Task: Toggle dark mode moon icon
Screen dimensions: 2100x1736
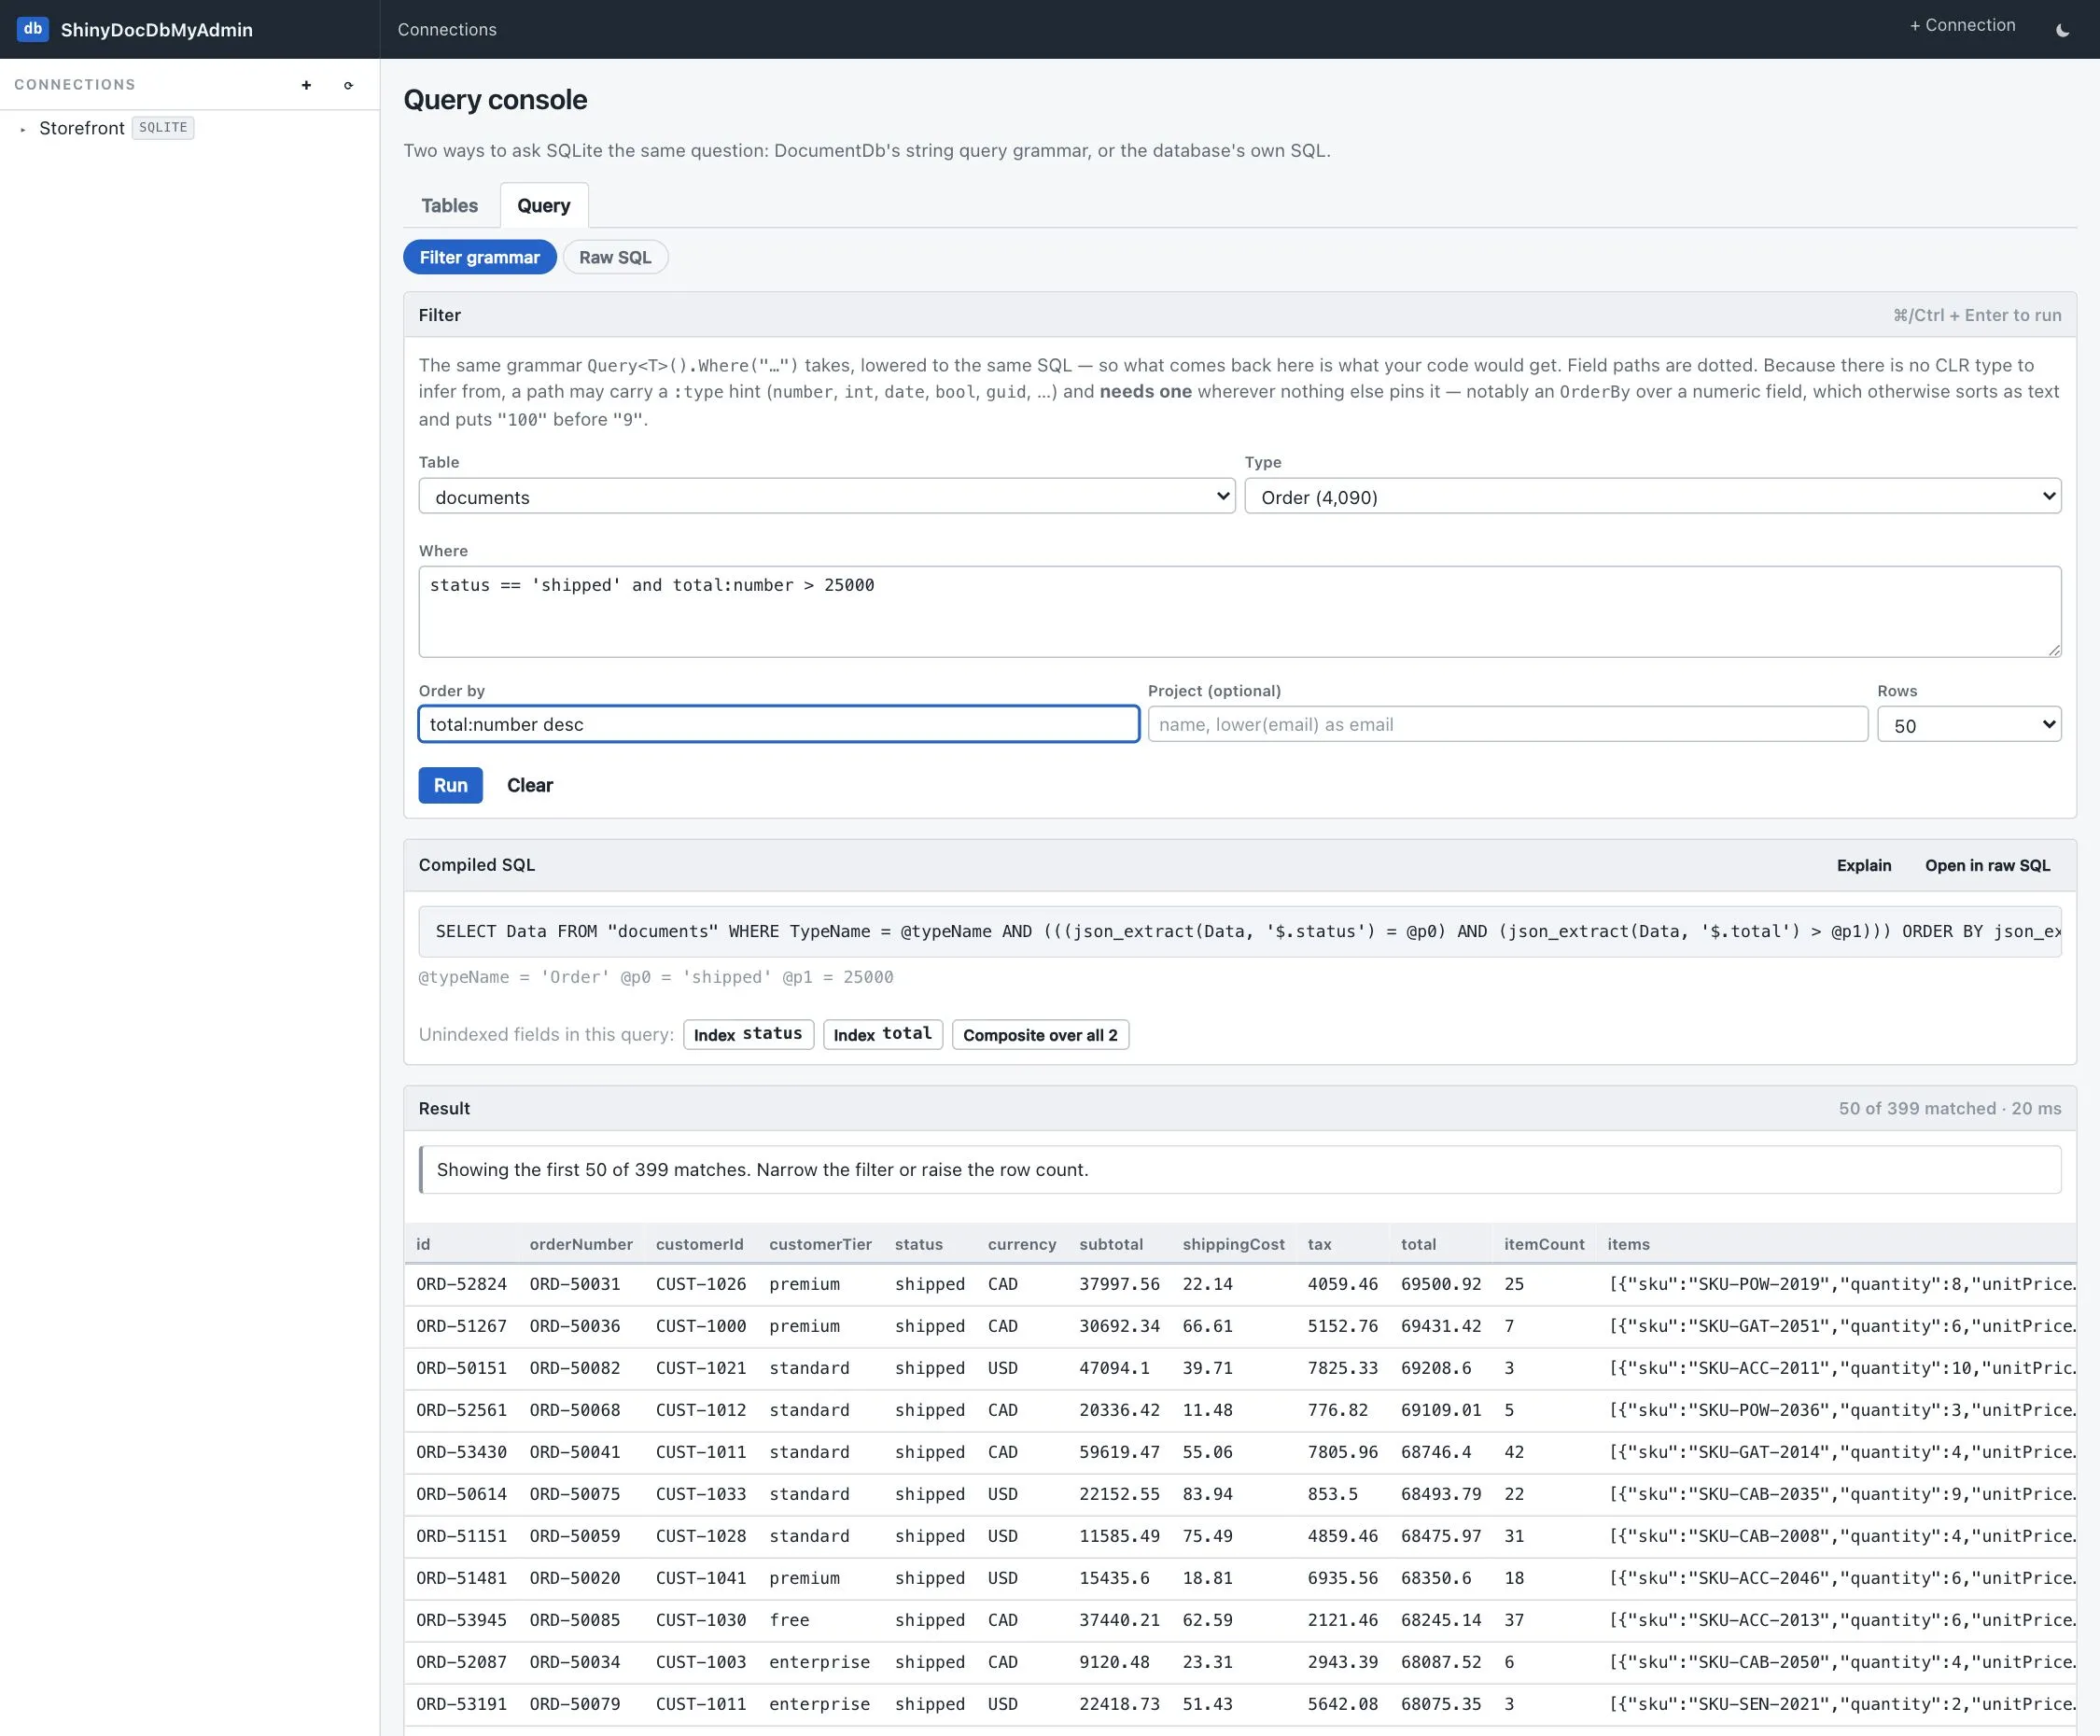Action: tap(2062, 30)
